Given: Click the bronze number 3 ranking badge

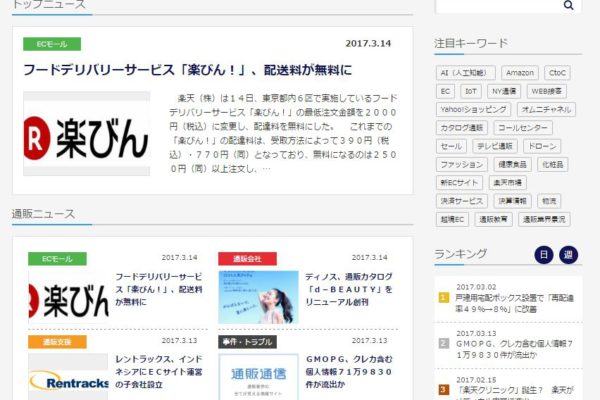Looking at the screenshot, I should tap(443, 390).
